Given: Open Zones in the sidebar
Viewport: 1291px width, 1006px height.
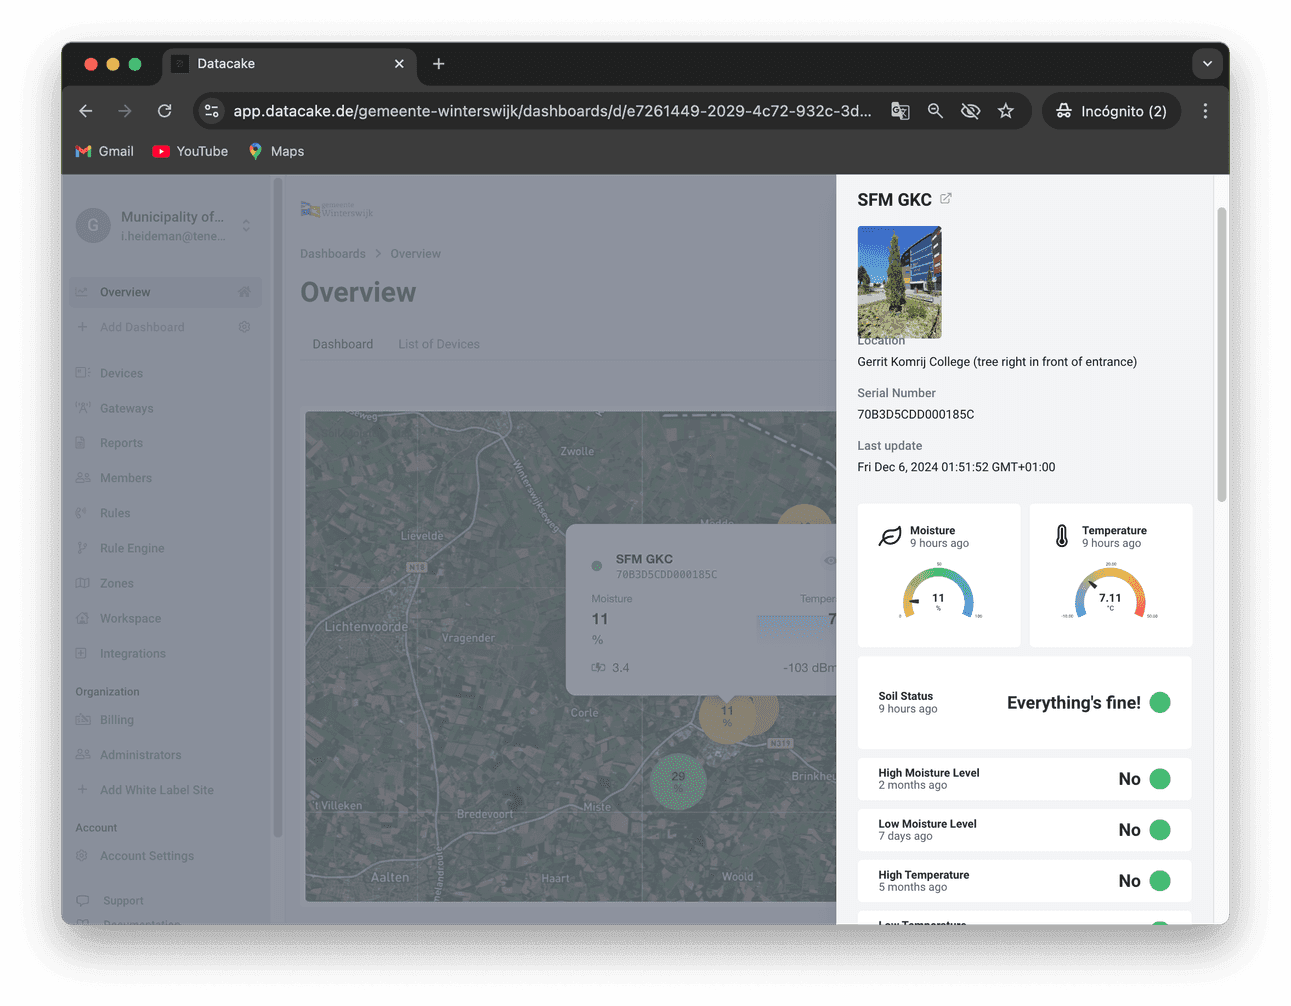Looking at the screenshot, I should pos(116,583).
